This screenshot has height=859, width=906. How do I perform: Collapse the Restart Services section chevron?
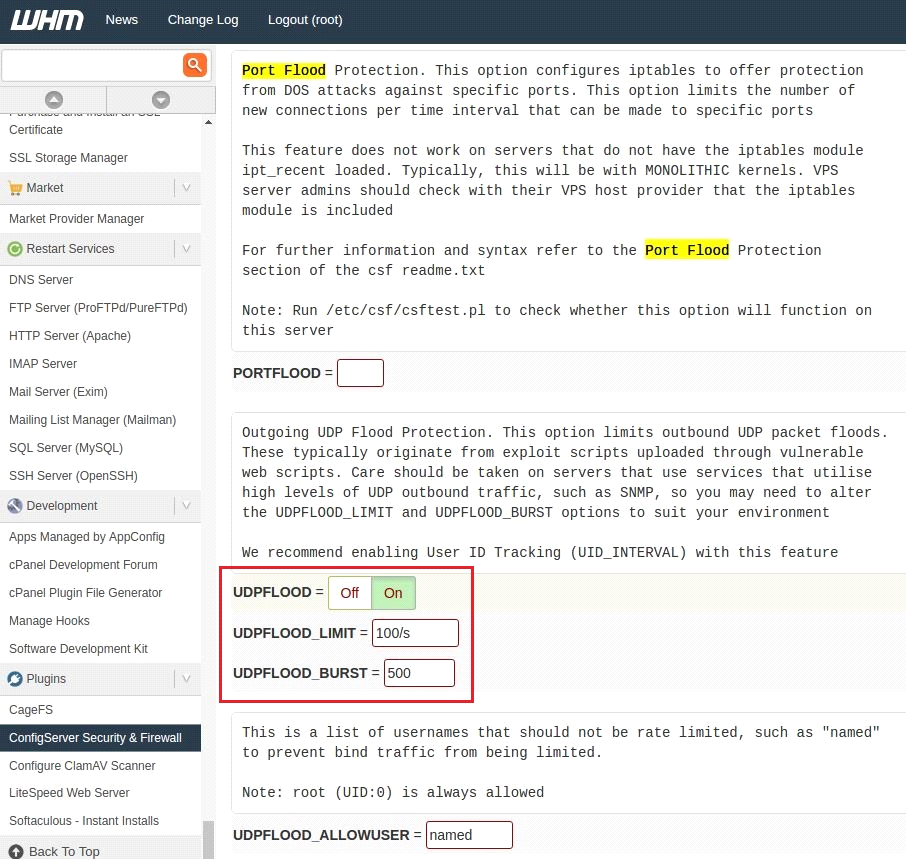coord(187,248)
